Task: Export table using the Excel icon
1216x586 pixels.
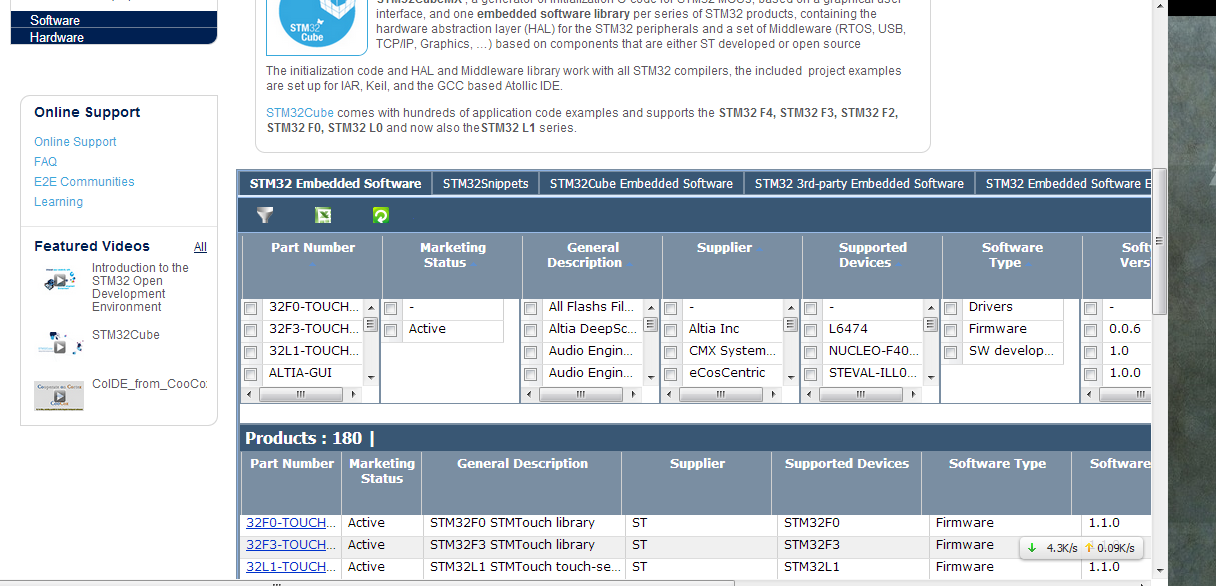Action: (x=323, y=215)
